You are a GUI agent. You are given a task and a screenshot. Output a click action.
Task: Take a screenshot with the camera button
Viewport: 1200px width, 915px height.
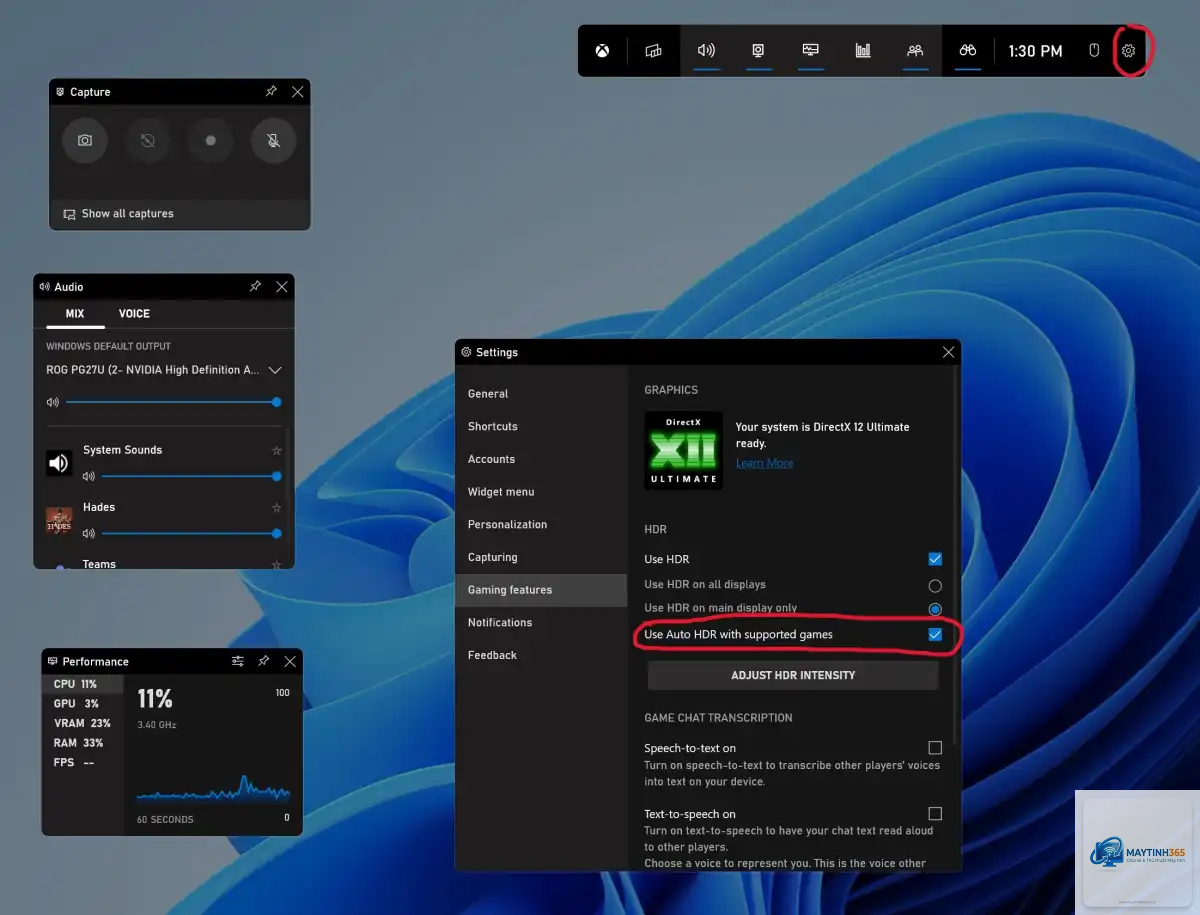pos(85,141)
